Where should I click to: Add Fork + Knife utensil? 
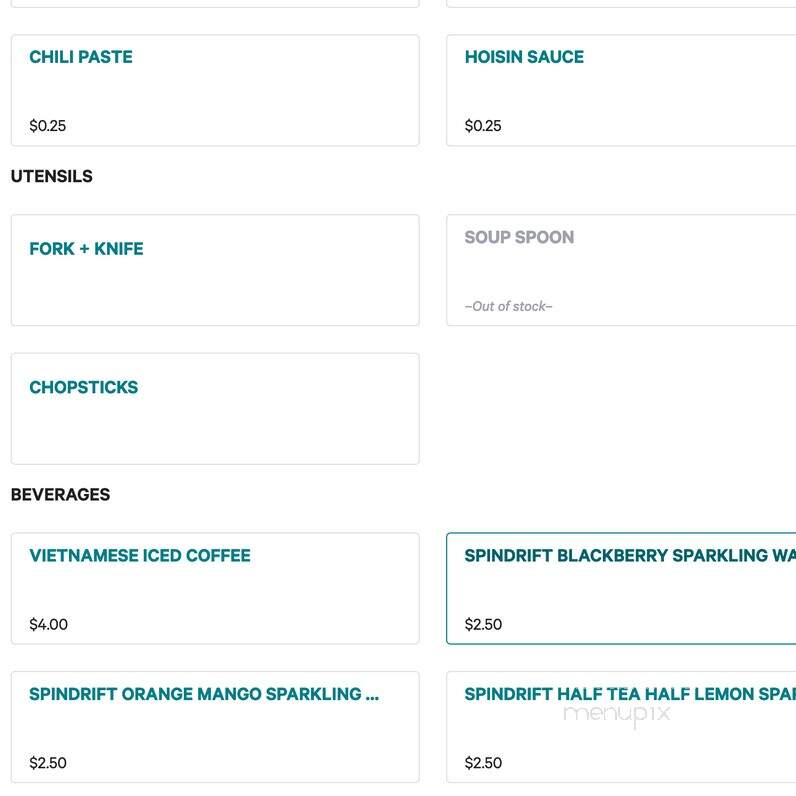pyautogui.click(x=215, y=270)
